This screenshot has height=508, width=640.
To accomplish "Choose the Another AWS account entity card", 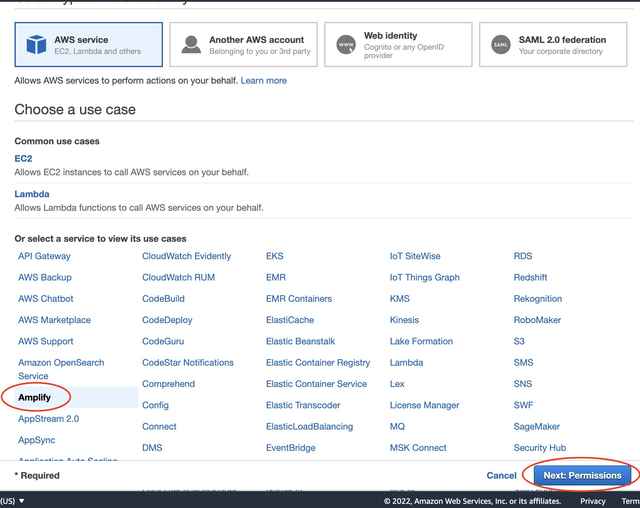I will click(243, 44).
